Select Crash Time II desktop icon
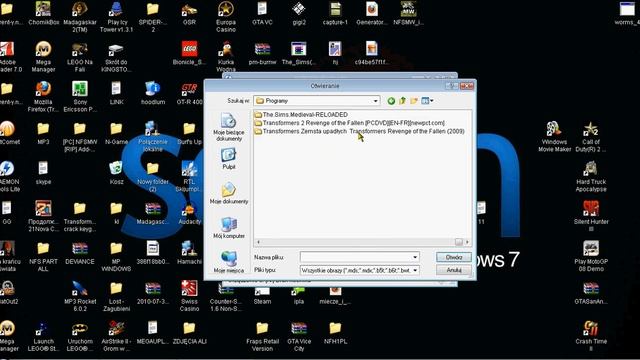 click(591, 336)
